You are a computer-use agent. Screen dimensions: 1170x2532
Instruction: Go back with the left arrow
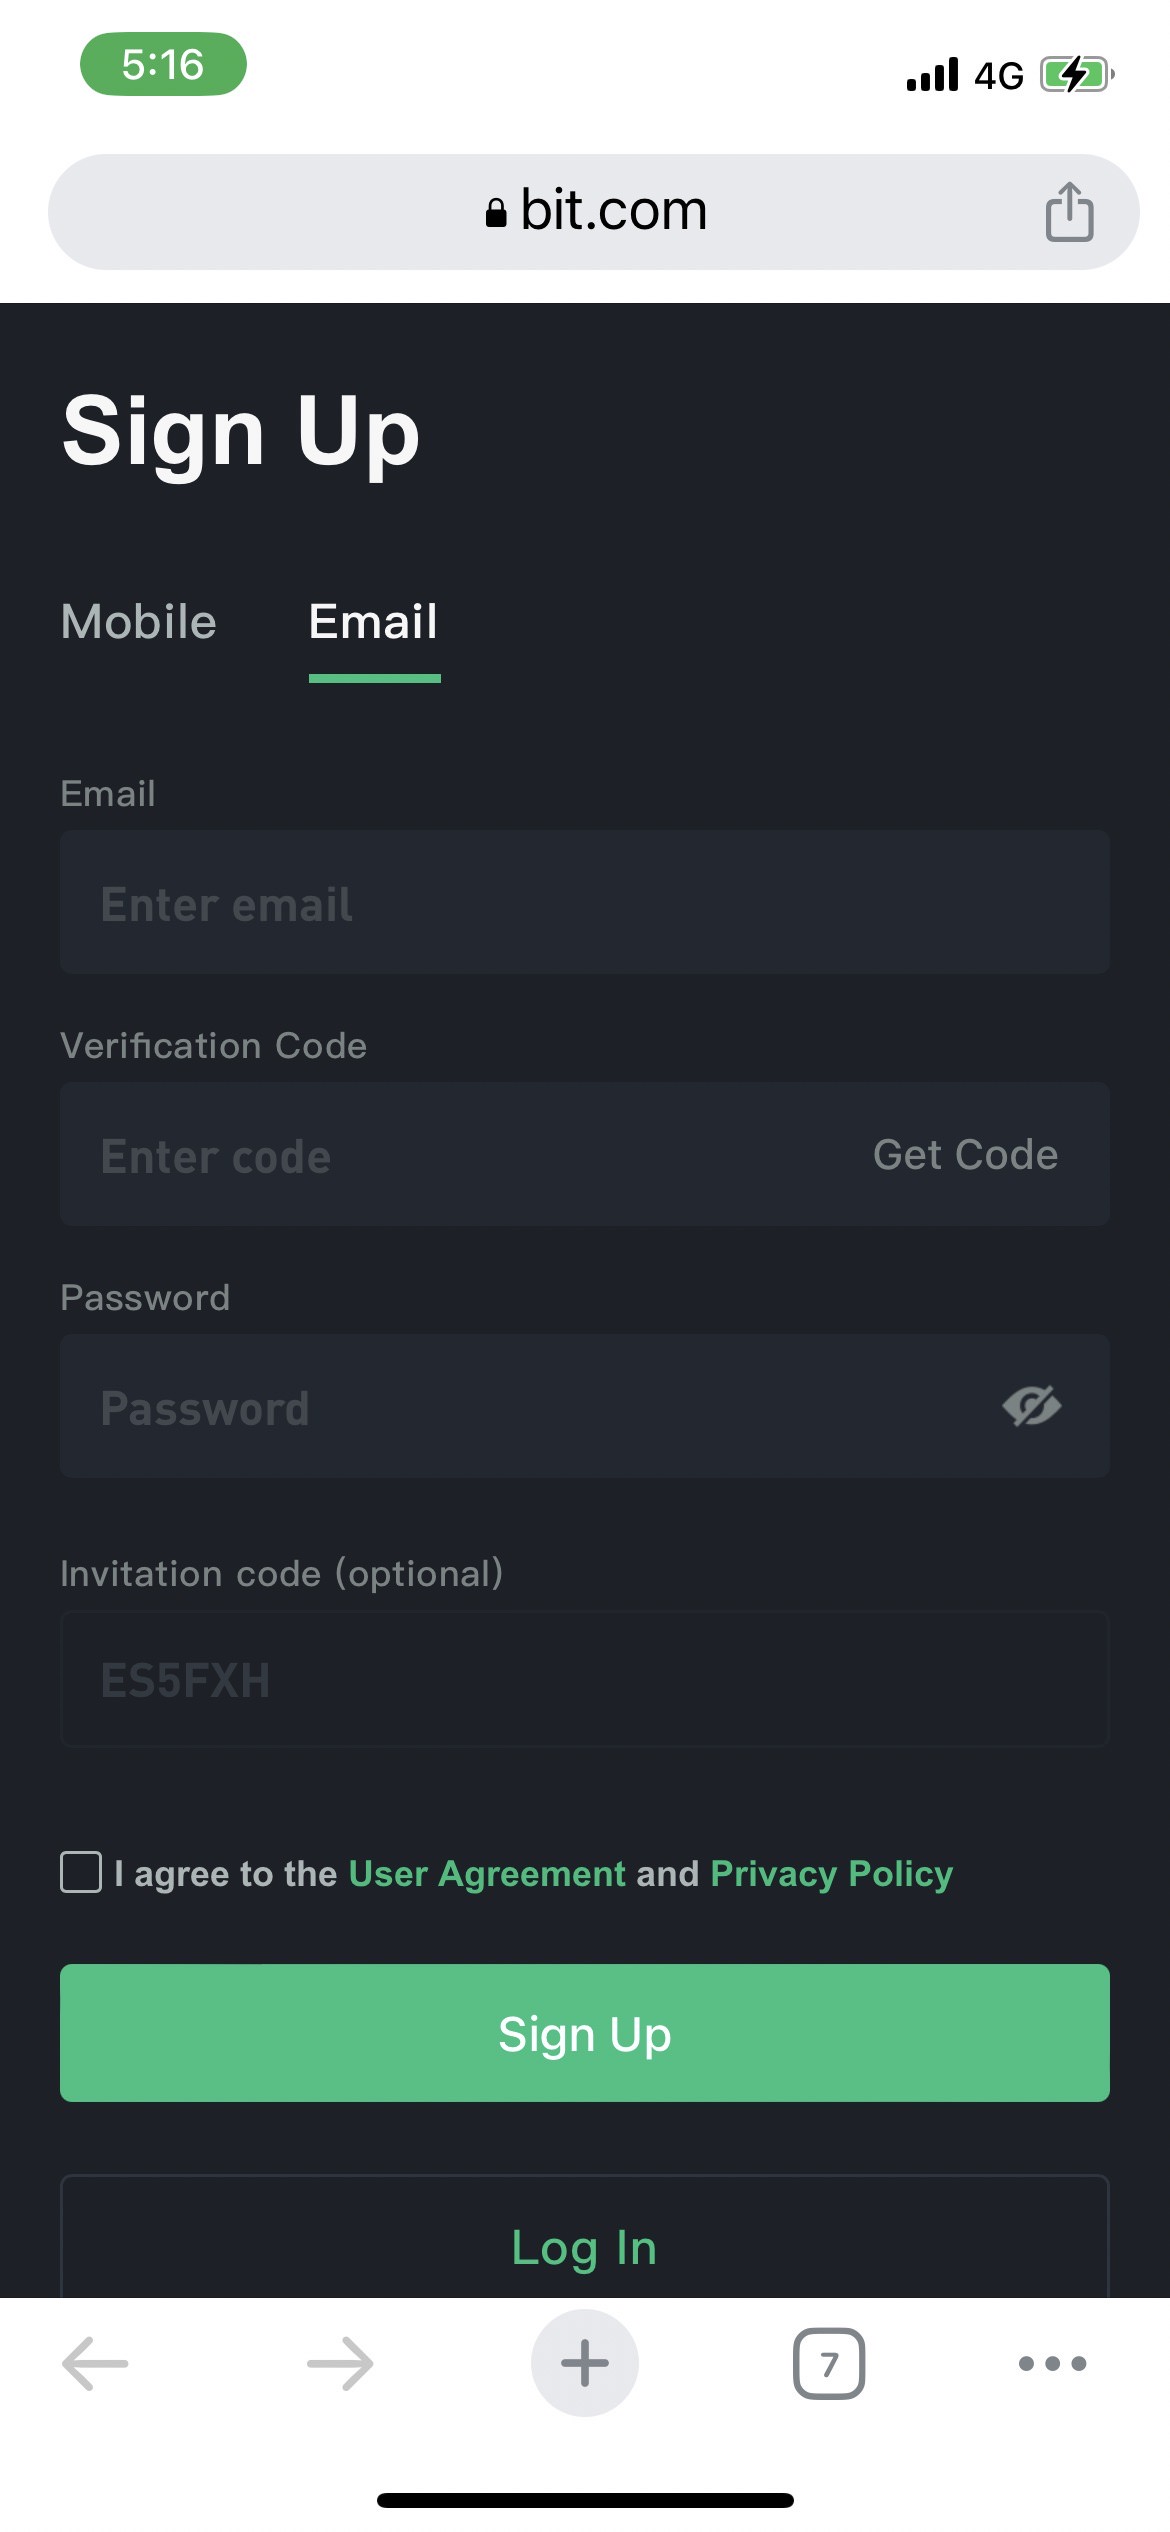(95, 2364)
